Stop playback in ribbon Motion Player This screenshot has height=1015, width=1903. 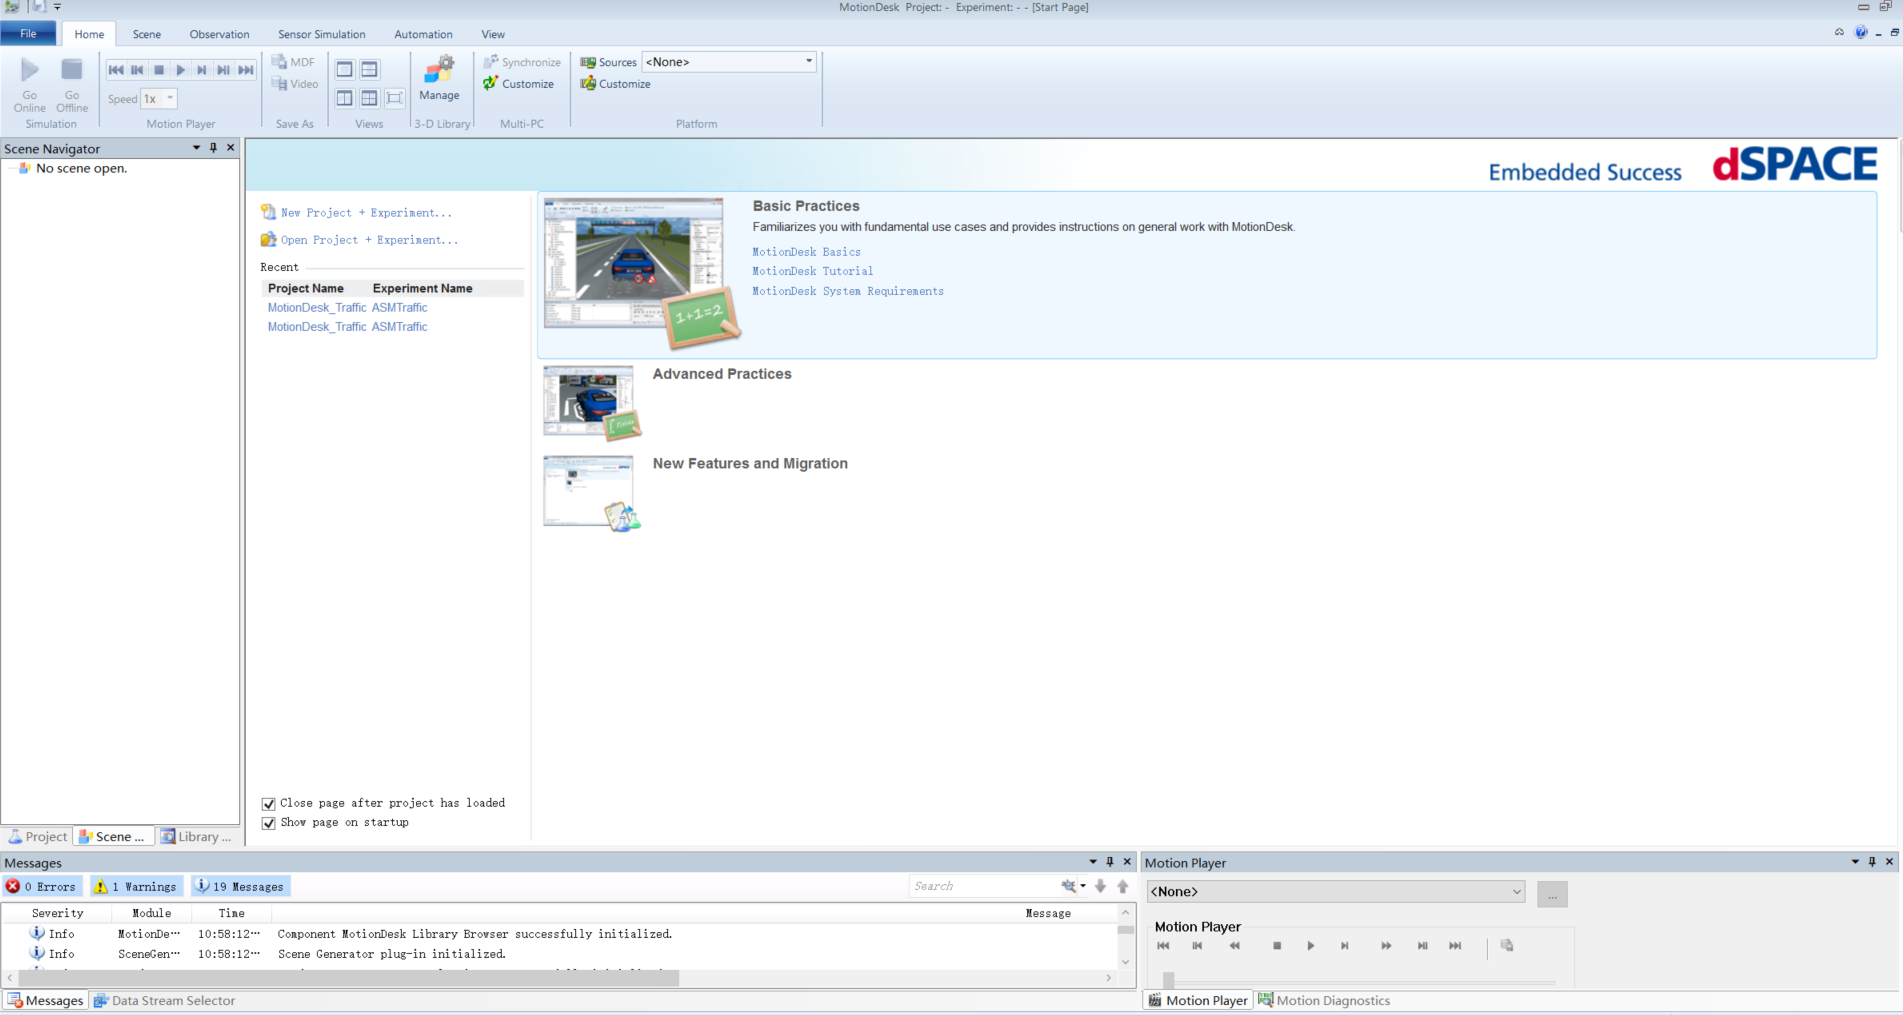[x=159, y=70]
